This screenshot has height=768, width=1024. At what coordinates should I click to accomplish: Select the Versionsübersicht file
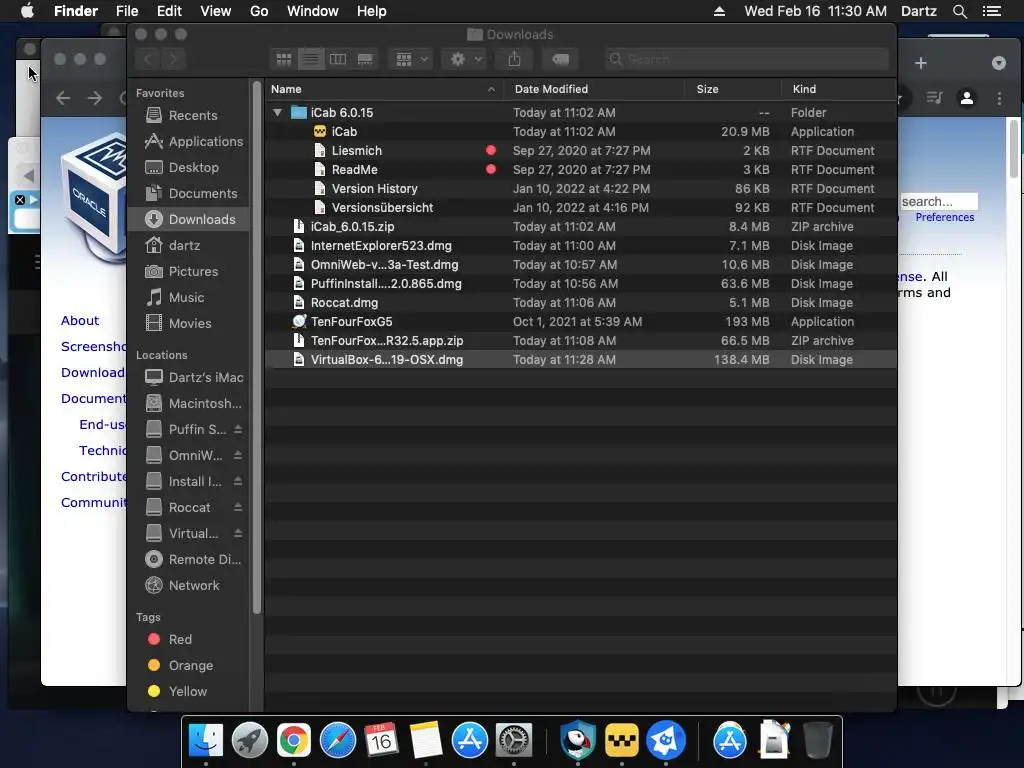pos(580,207)
